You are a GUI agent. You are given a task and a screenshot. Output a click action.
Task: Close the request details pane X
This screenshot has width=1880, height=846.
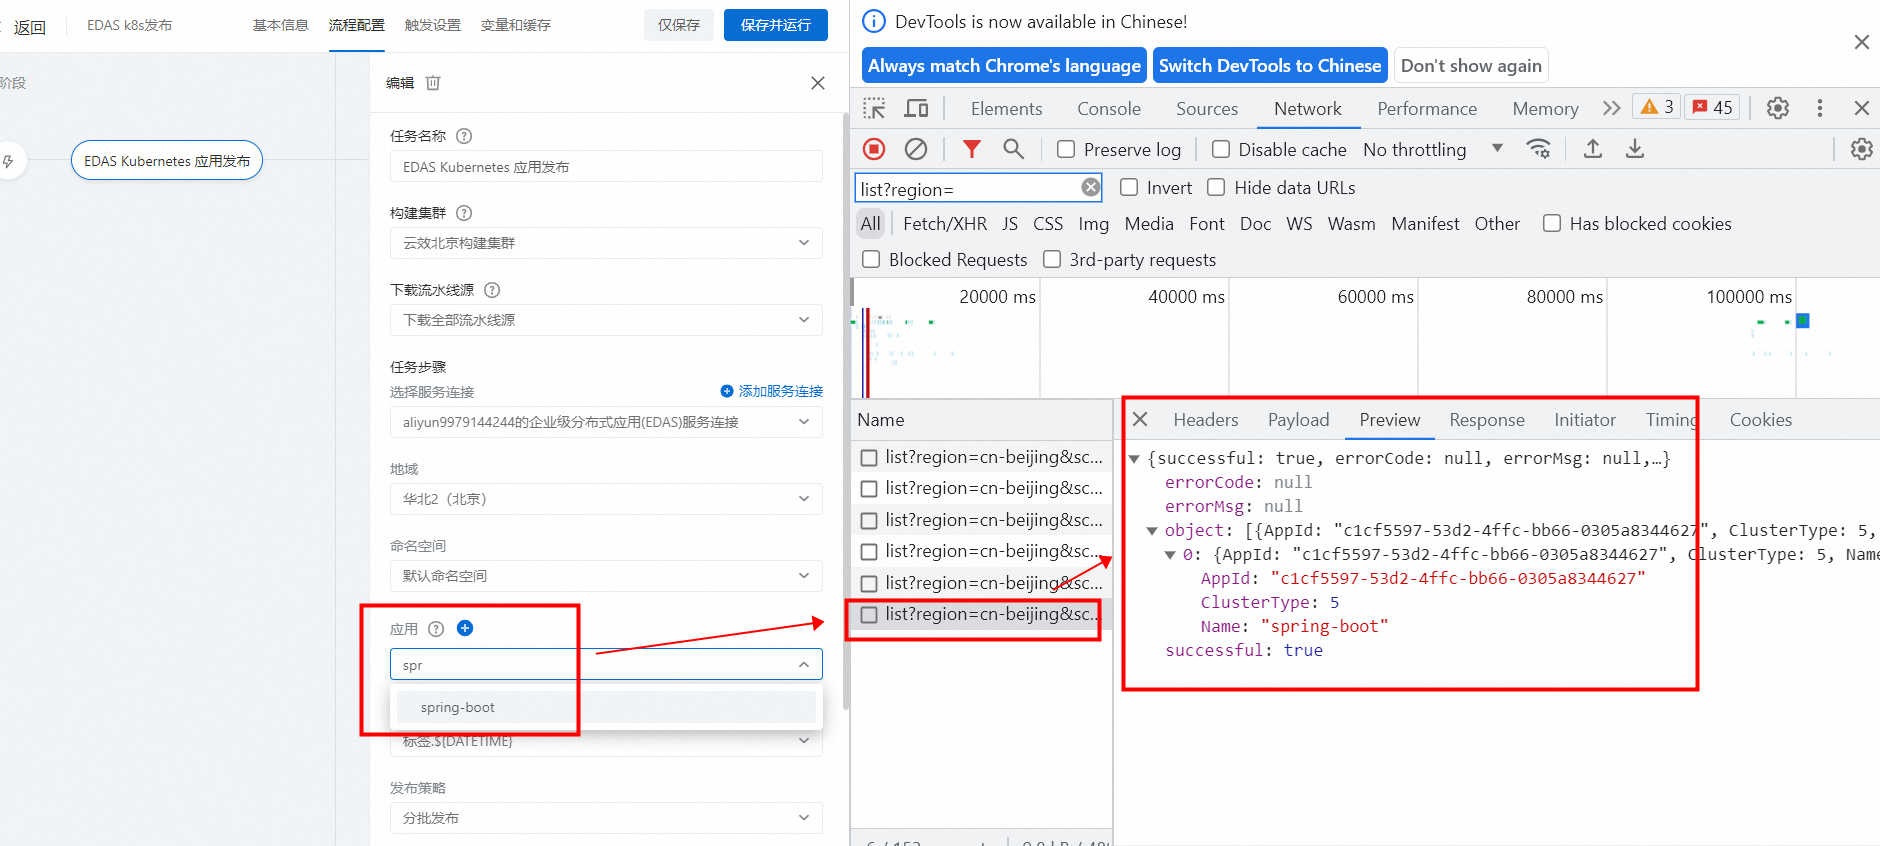point(1140,419)
